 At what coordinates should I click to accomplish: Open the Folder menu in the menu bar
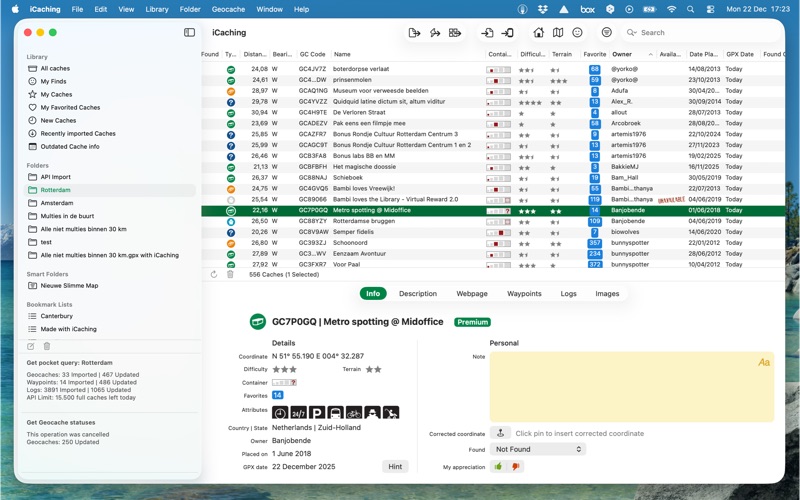coord(190,9)
